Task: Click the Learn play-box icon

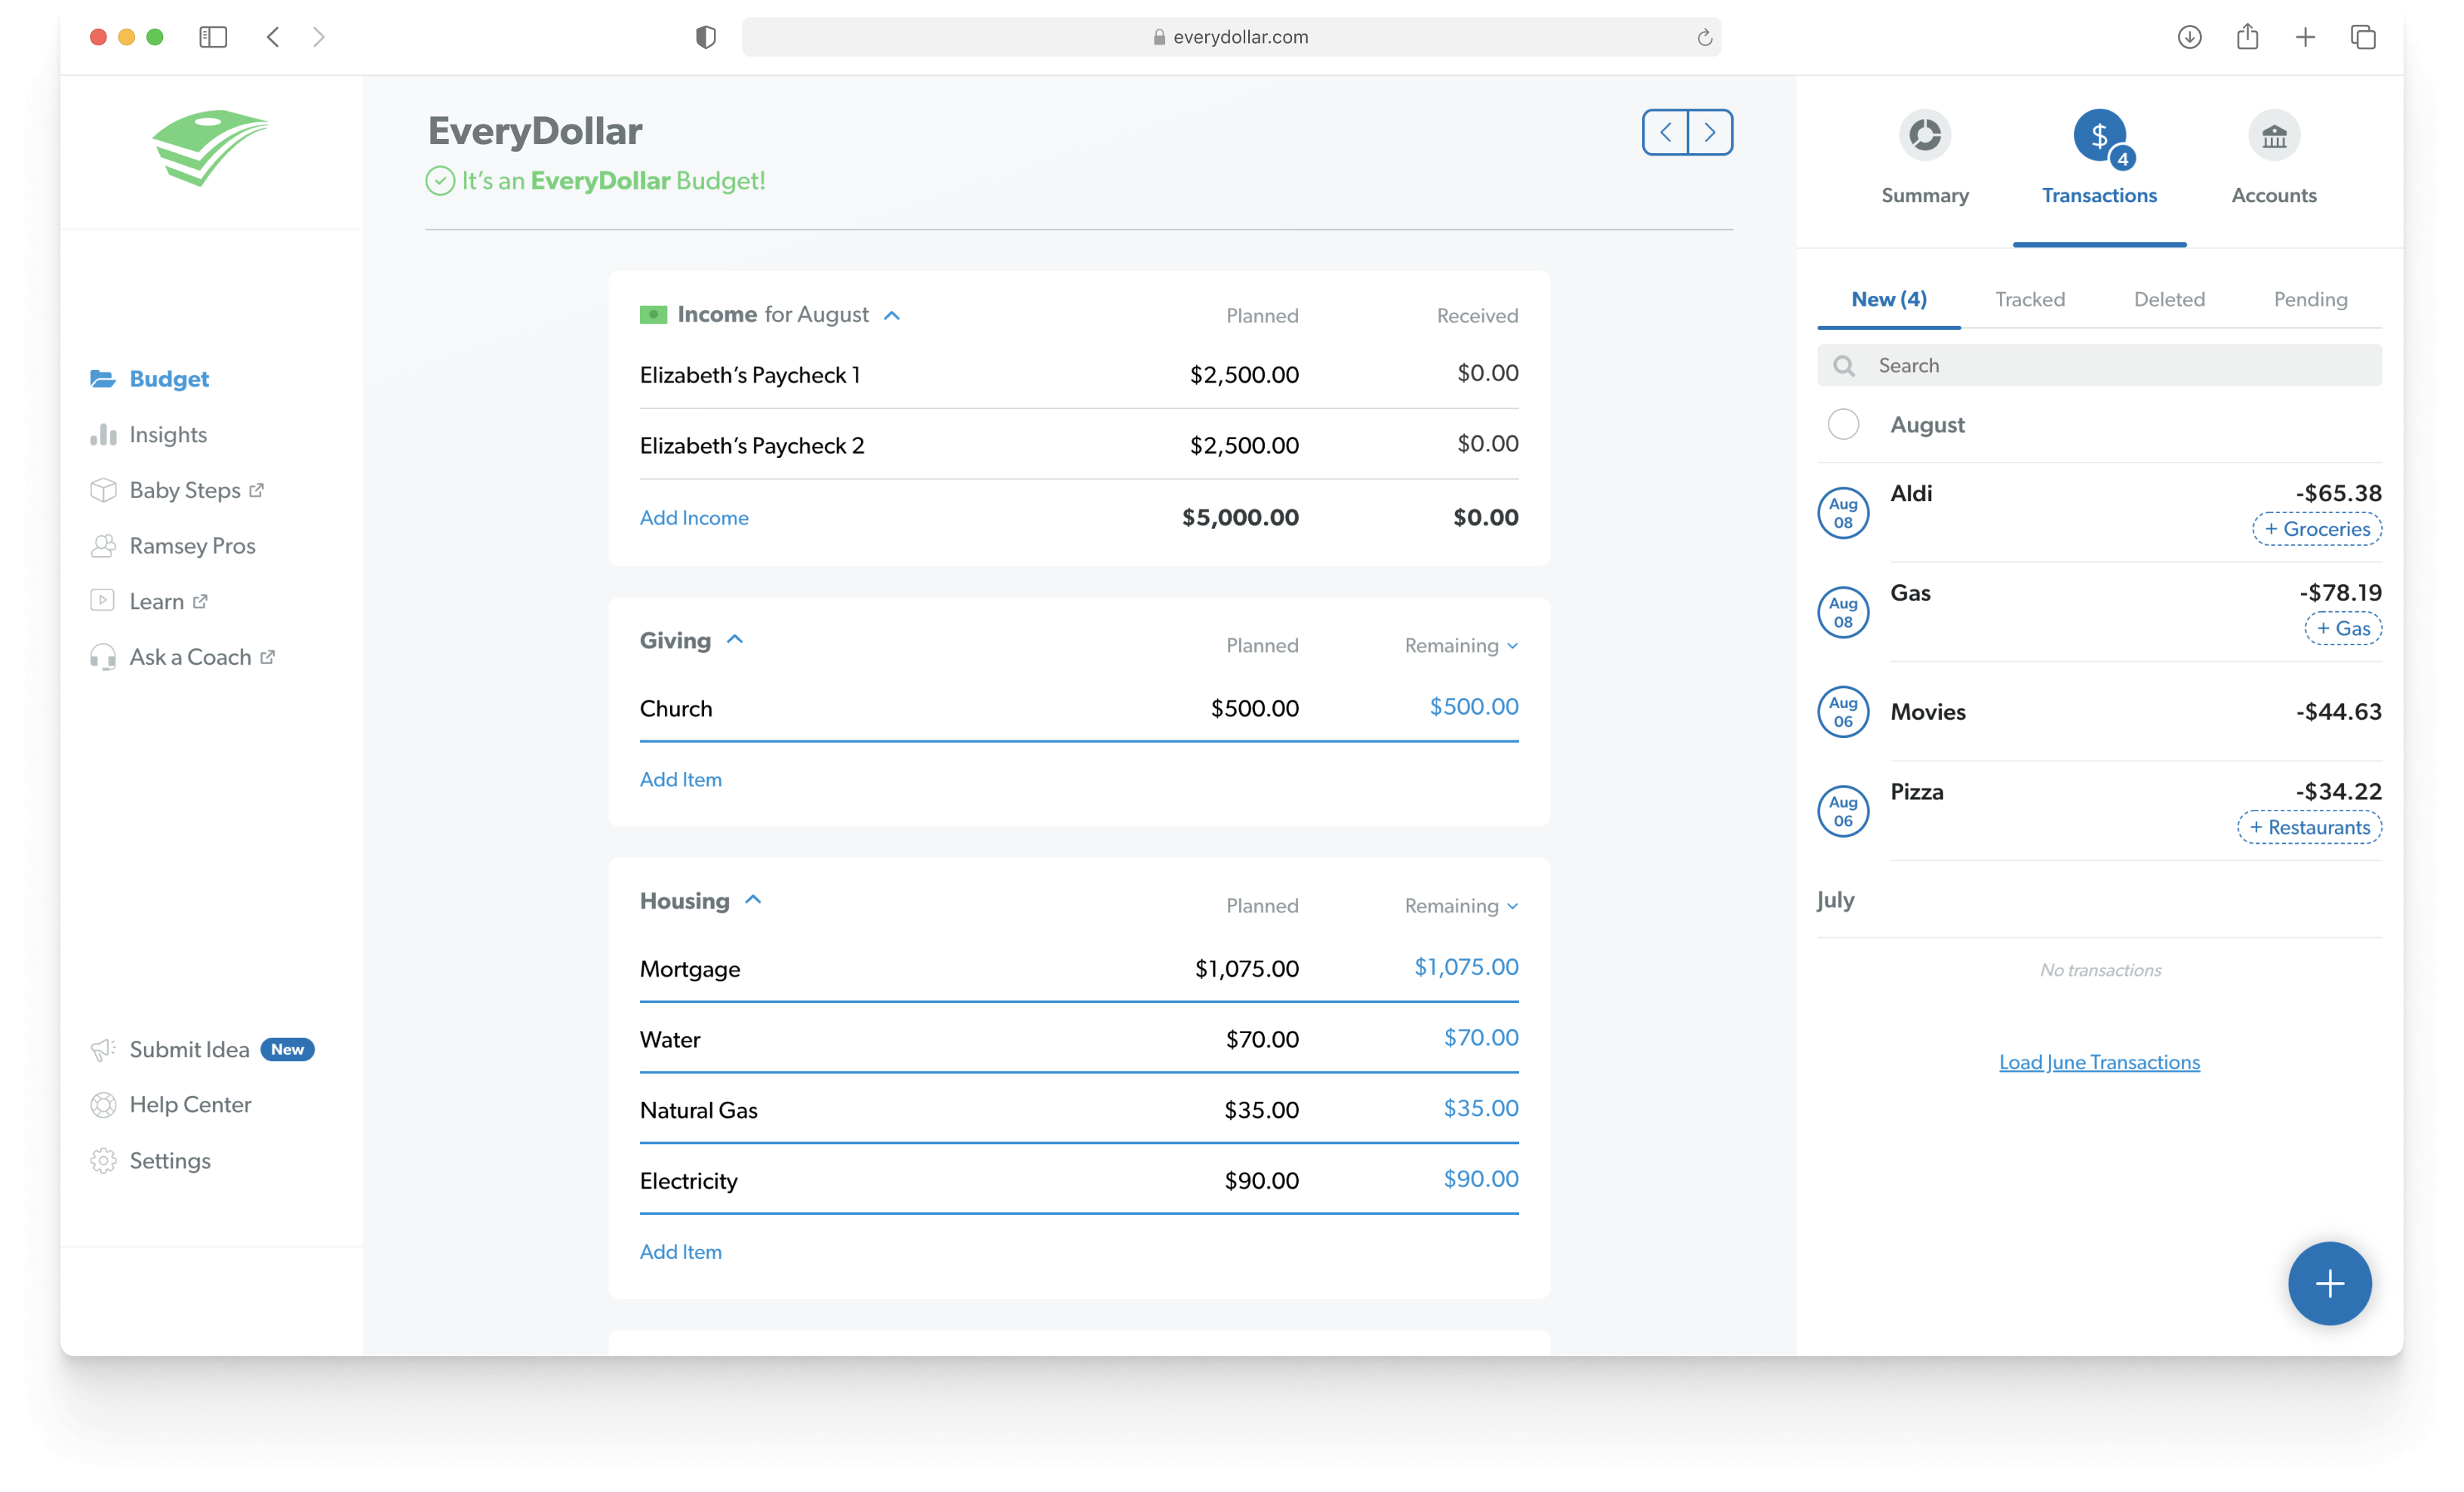Action: tap(102, 601)
